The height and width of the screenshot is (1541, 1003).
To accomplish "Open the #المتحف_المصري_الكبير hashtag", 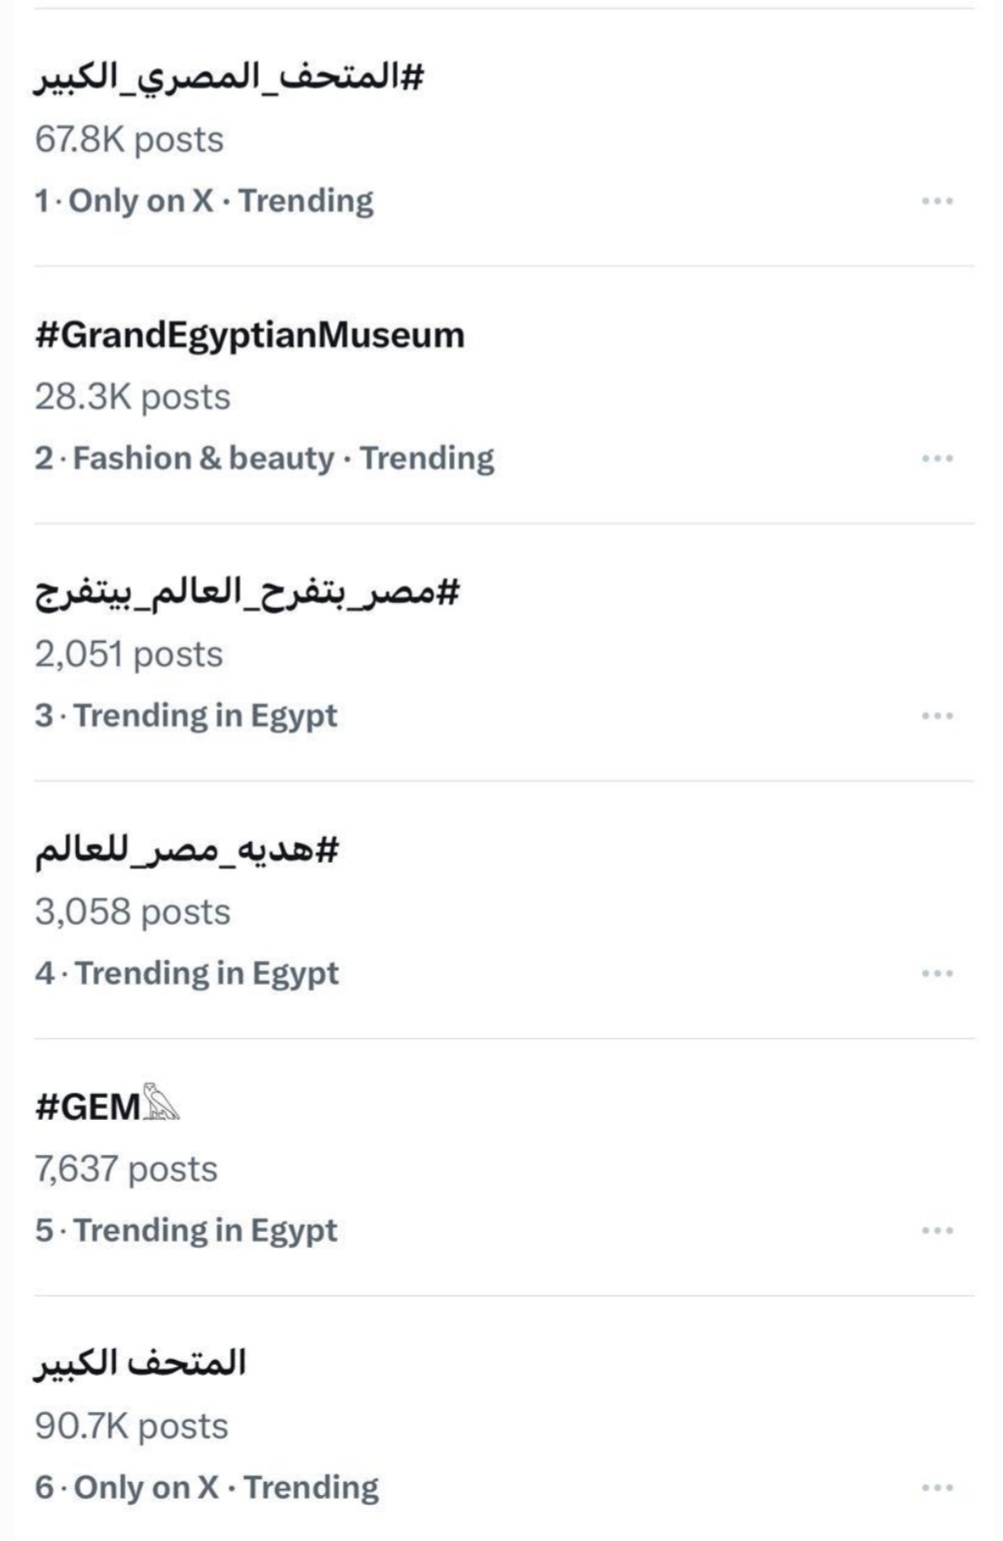I will (229, 77).
